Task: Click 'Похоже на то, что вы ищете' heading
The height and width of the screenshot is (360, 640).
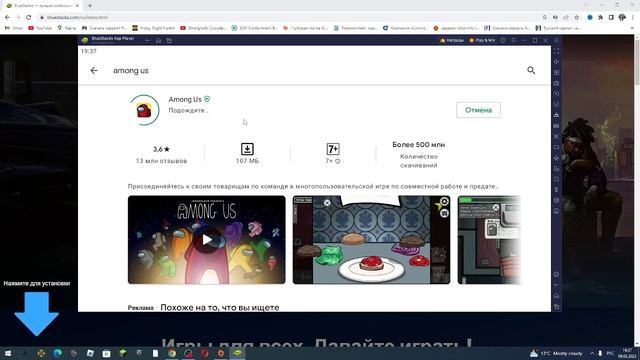Action: click(x=220, y=307)
